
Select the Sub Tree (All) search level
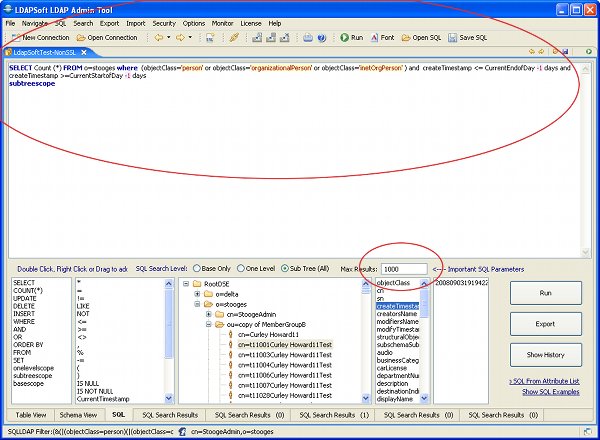pyautogui.click(x=286, y=269)
